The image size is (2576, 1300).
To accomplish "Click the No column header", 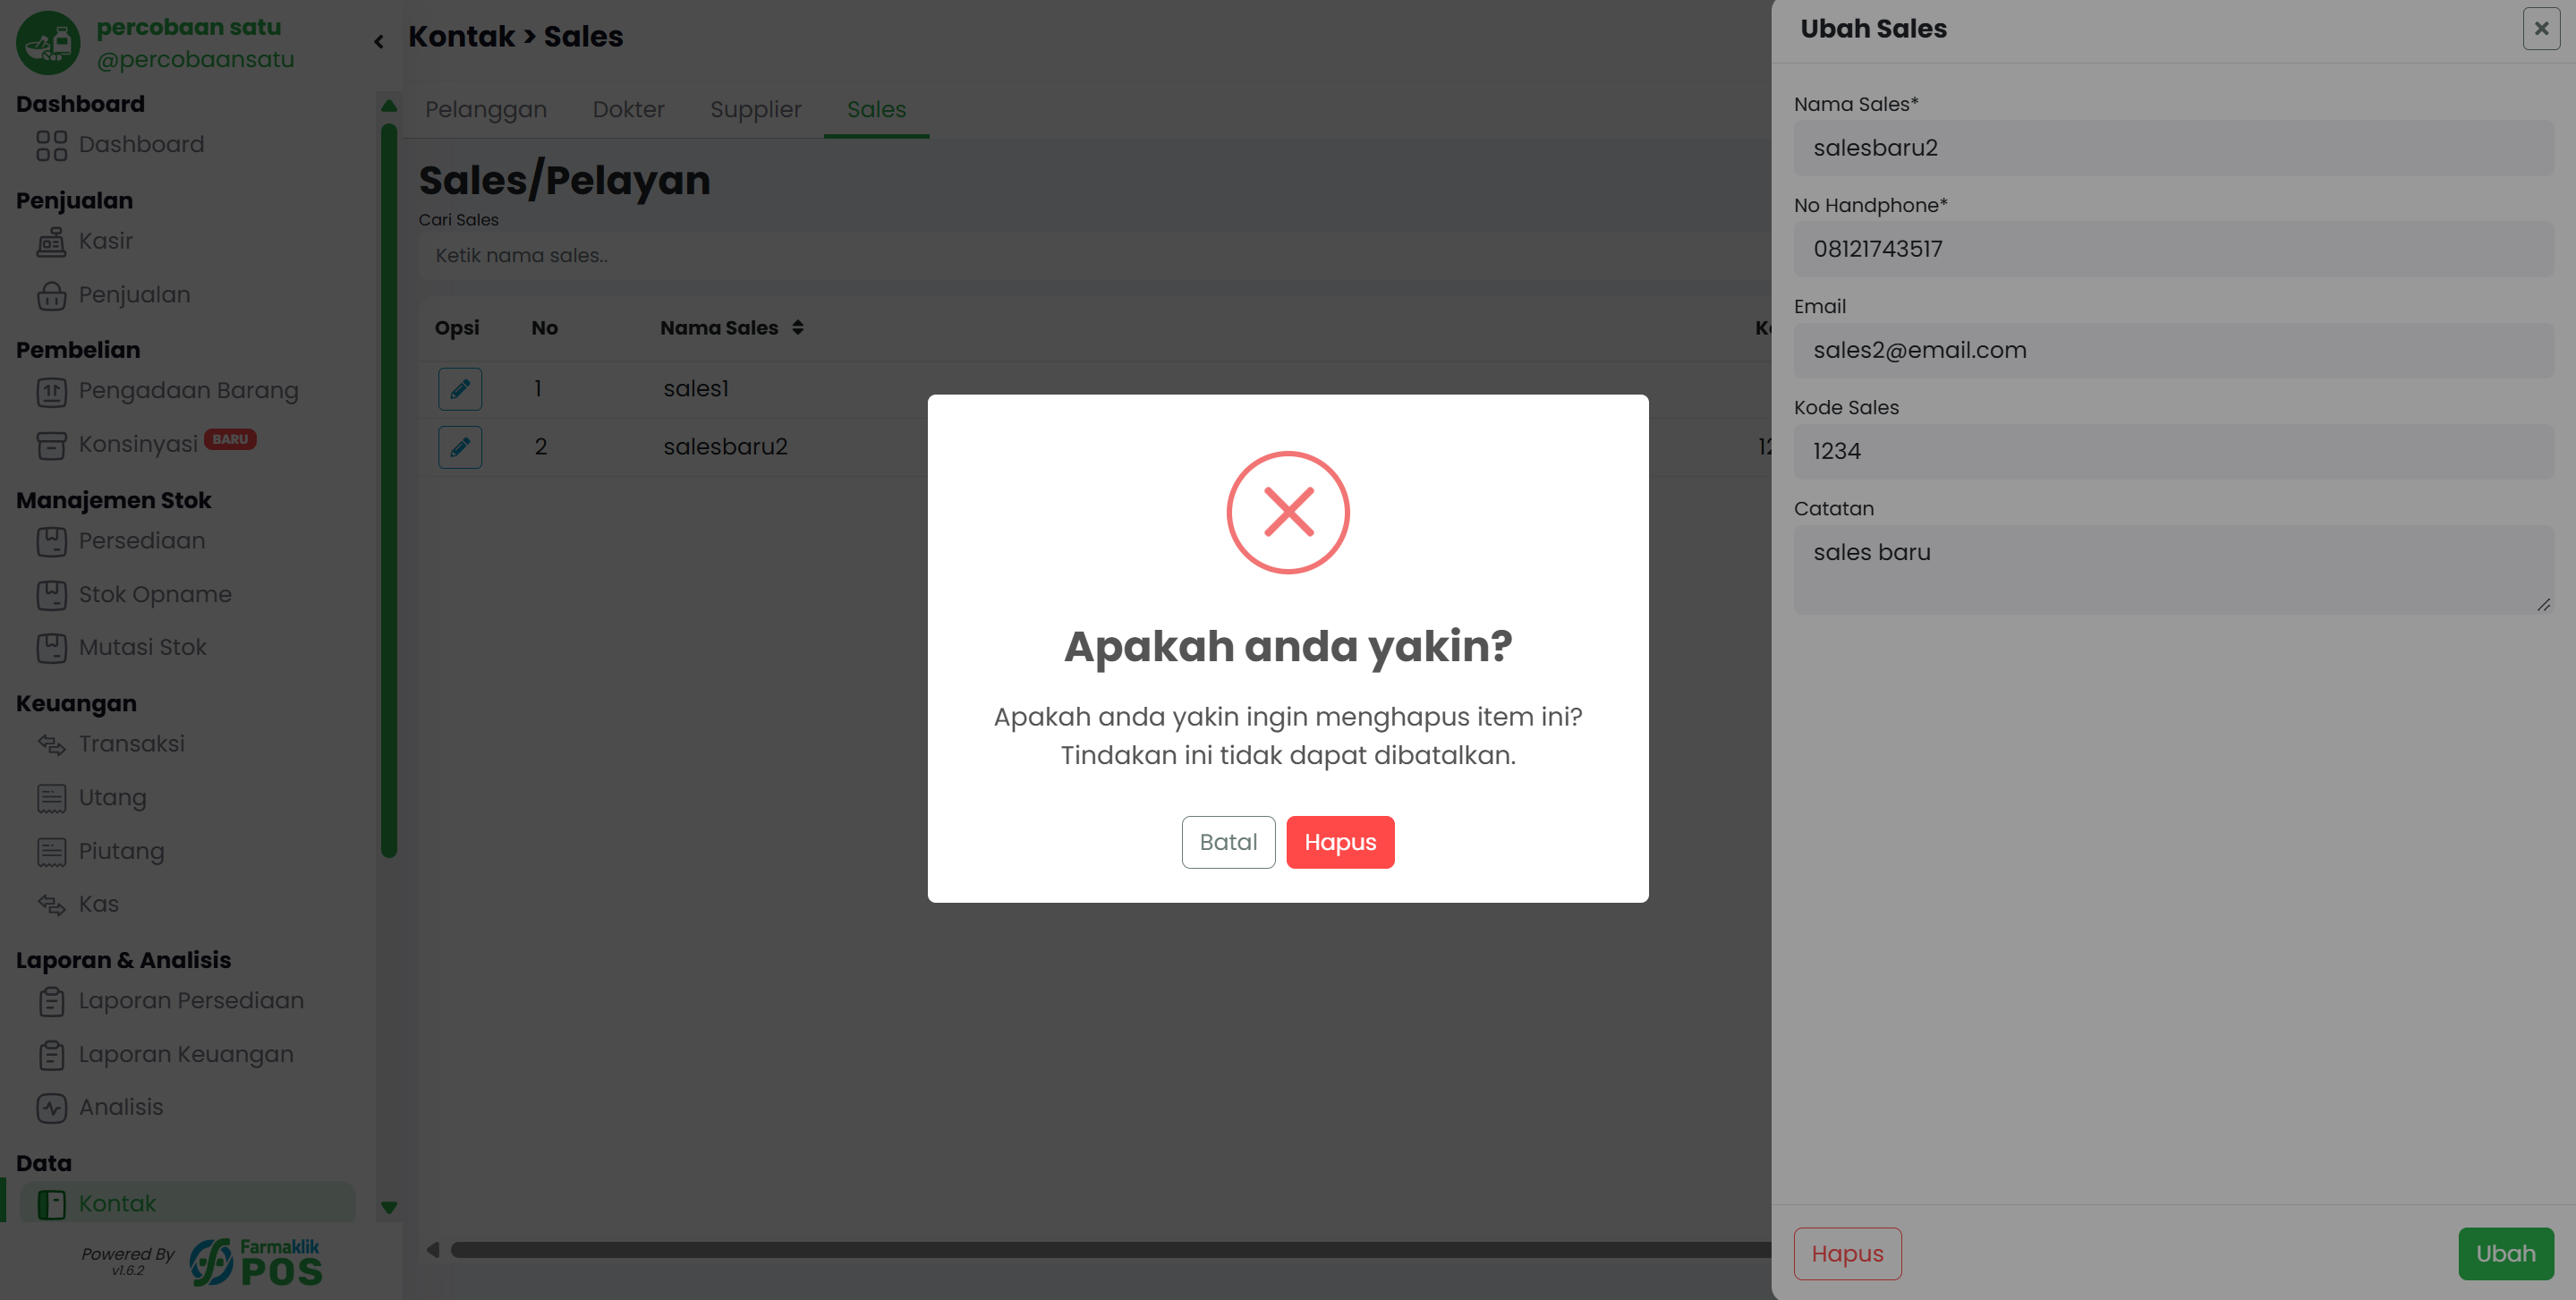I will [x=544, y=328].
